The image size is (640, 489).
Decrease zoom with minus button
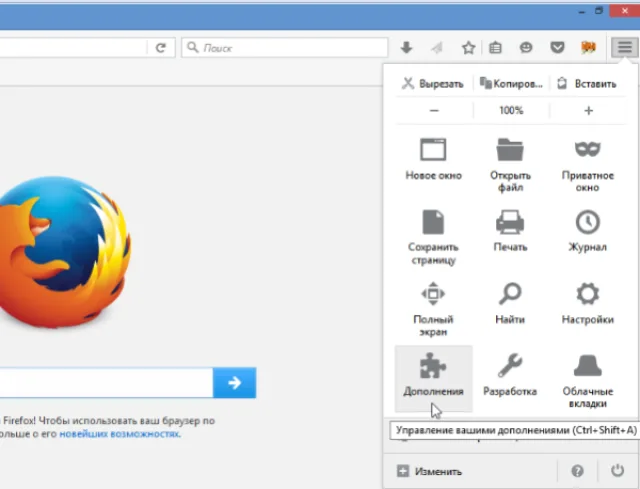tap(434, 111)
